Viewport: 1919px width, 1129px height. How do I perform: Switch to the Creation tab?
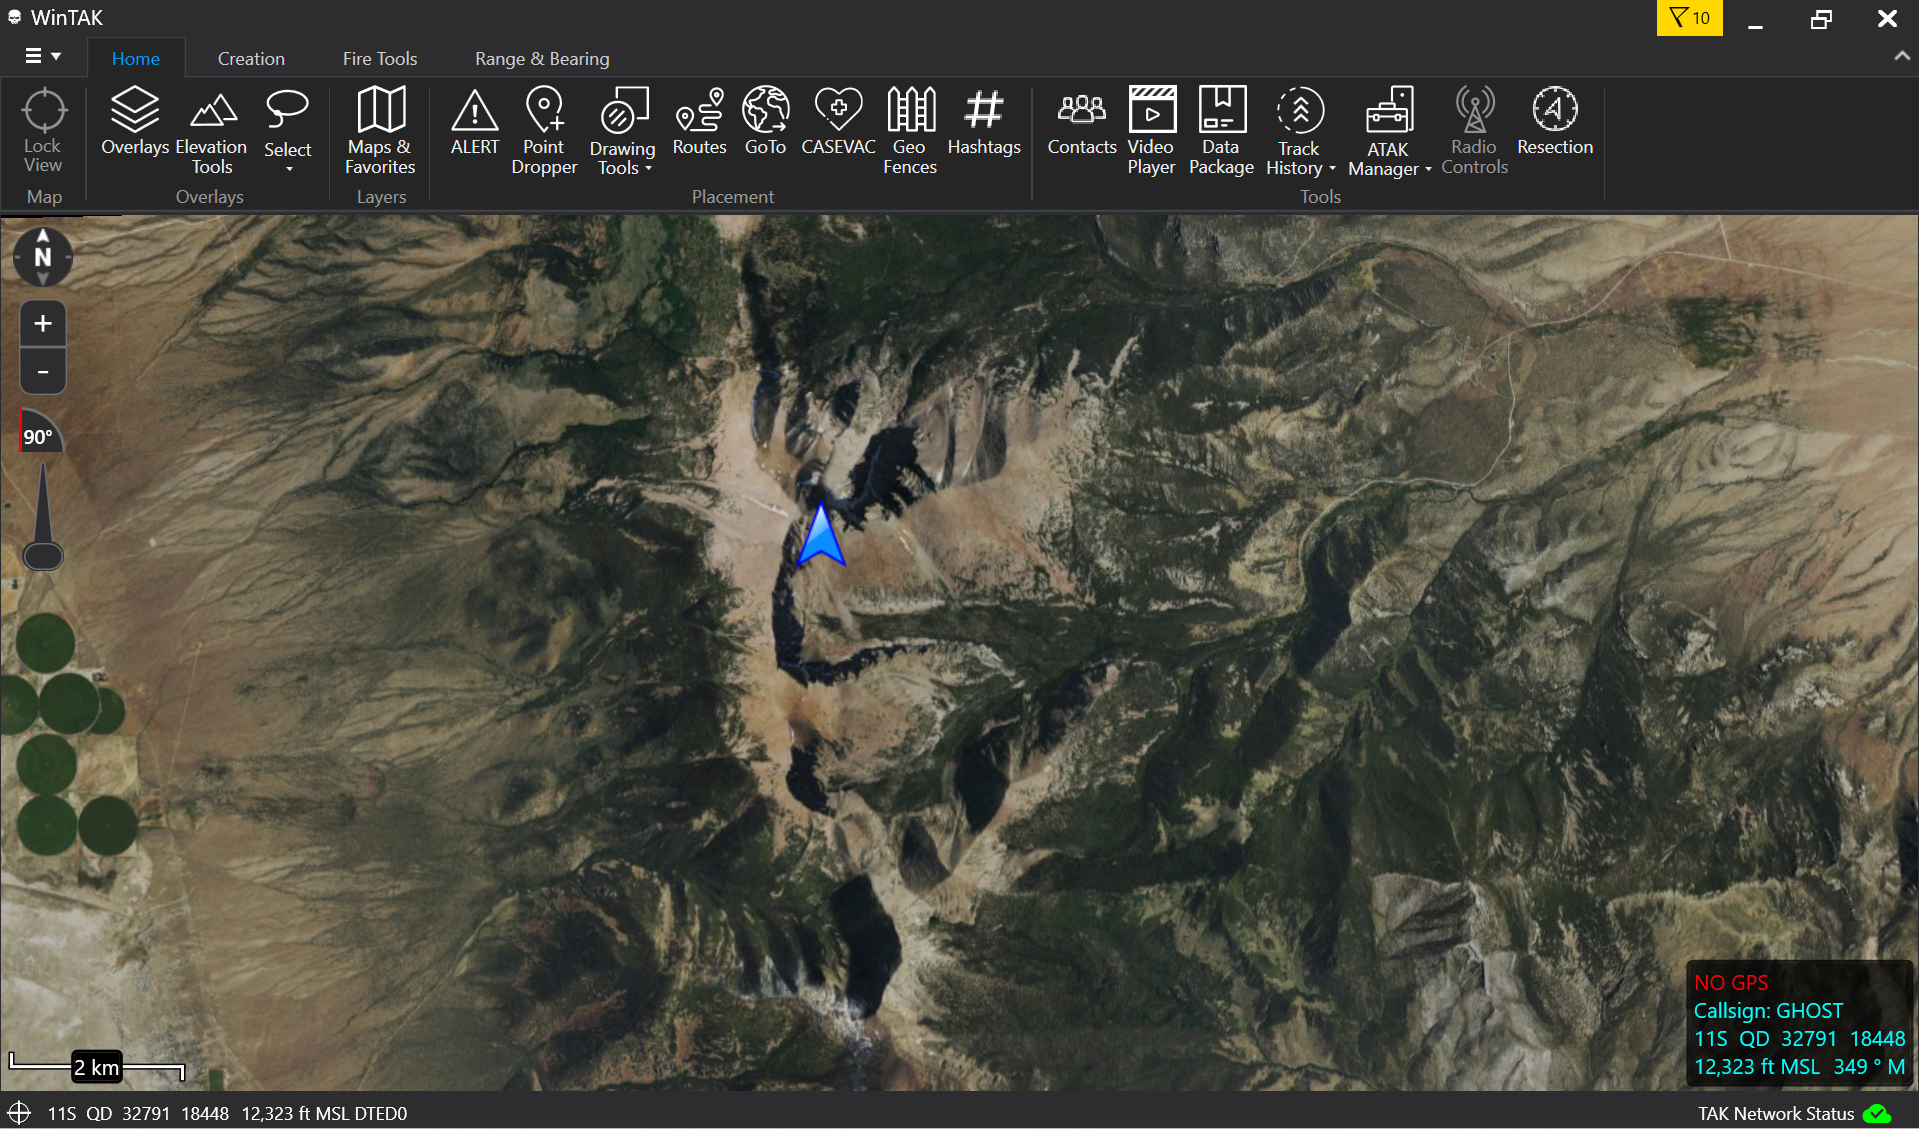point(251,58)
